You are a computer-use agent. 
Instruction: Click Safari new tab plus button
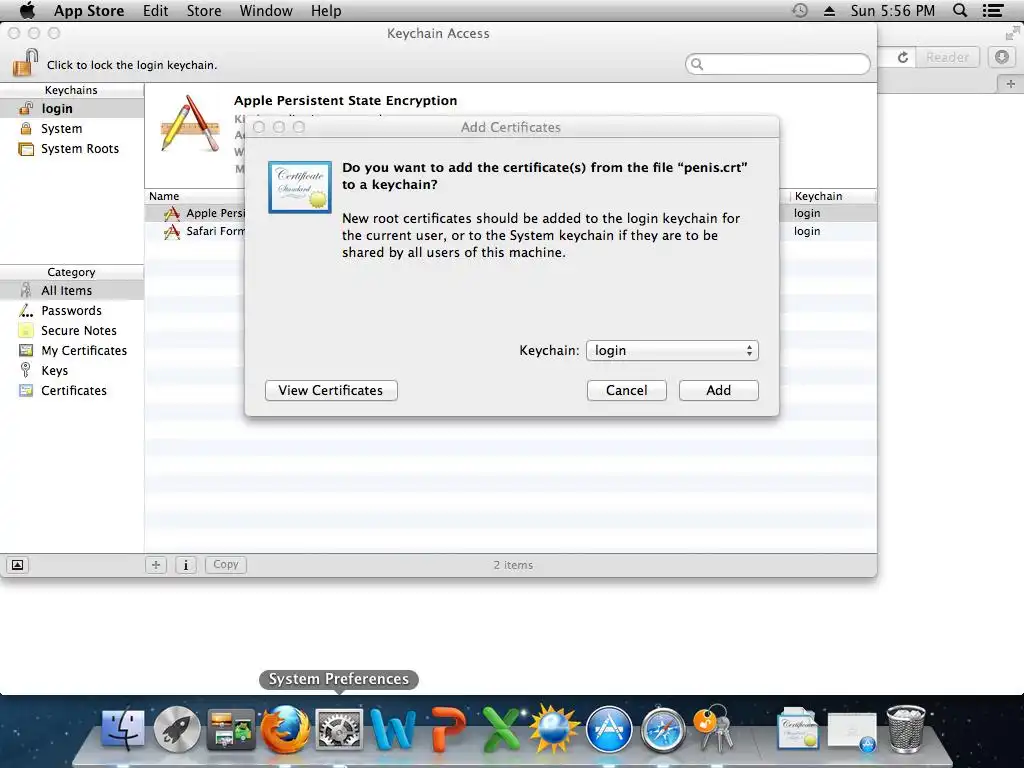[1011, 84]
